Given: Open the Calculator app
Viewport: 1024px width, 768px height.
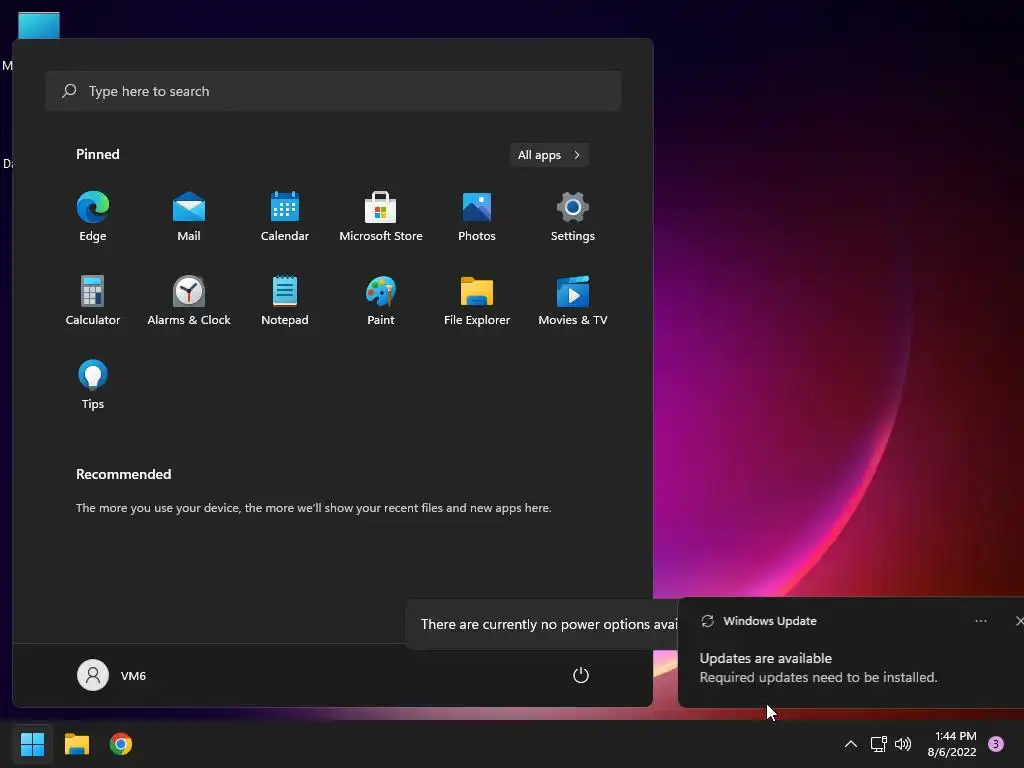Looking at the screenshot, I should (x=93, y=300).
